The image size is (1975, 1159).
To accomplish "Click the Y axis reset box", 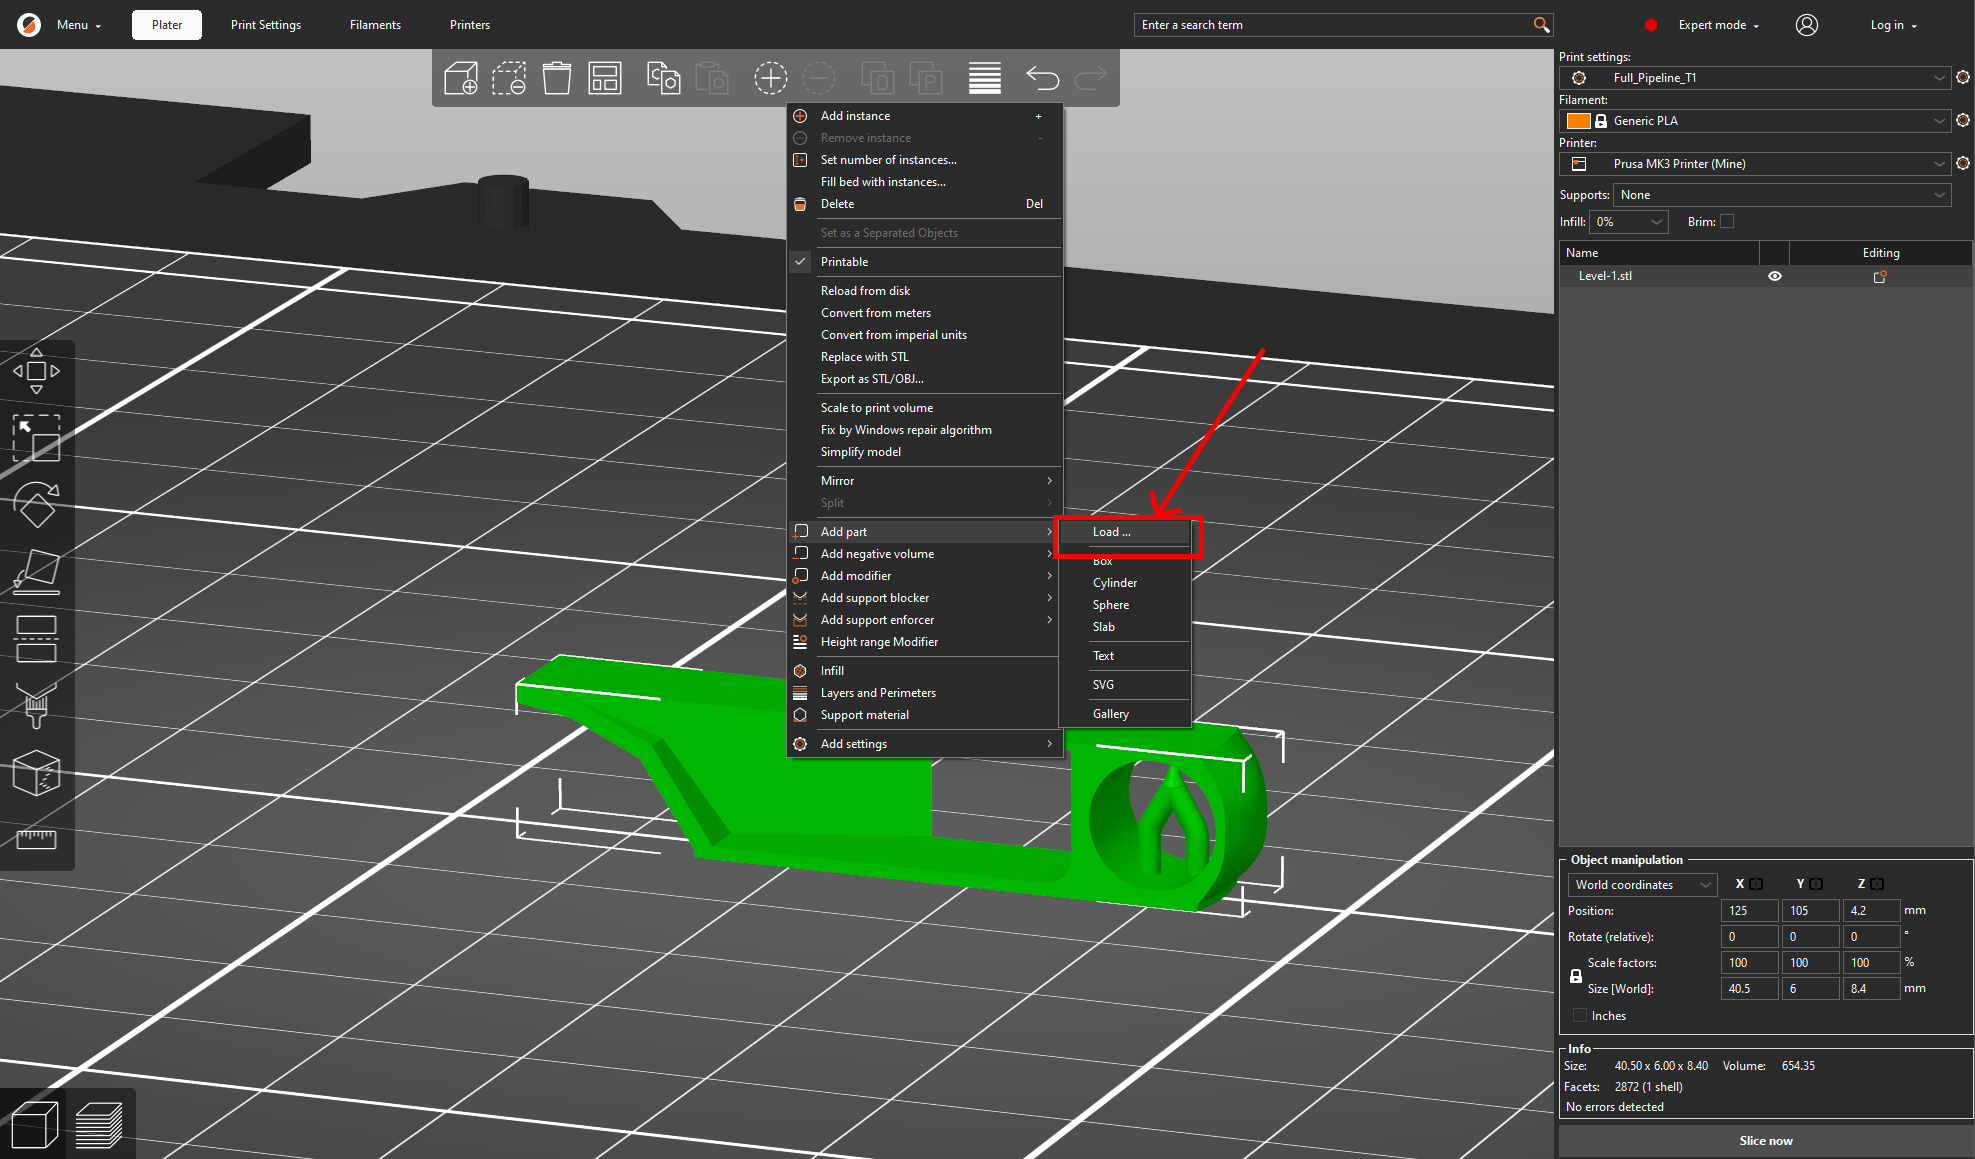I will pyautogui.click(x=1816, y=884).
